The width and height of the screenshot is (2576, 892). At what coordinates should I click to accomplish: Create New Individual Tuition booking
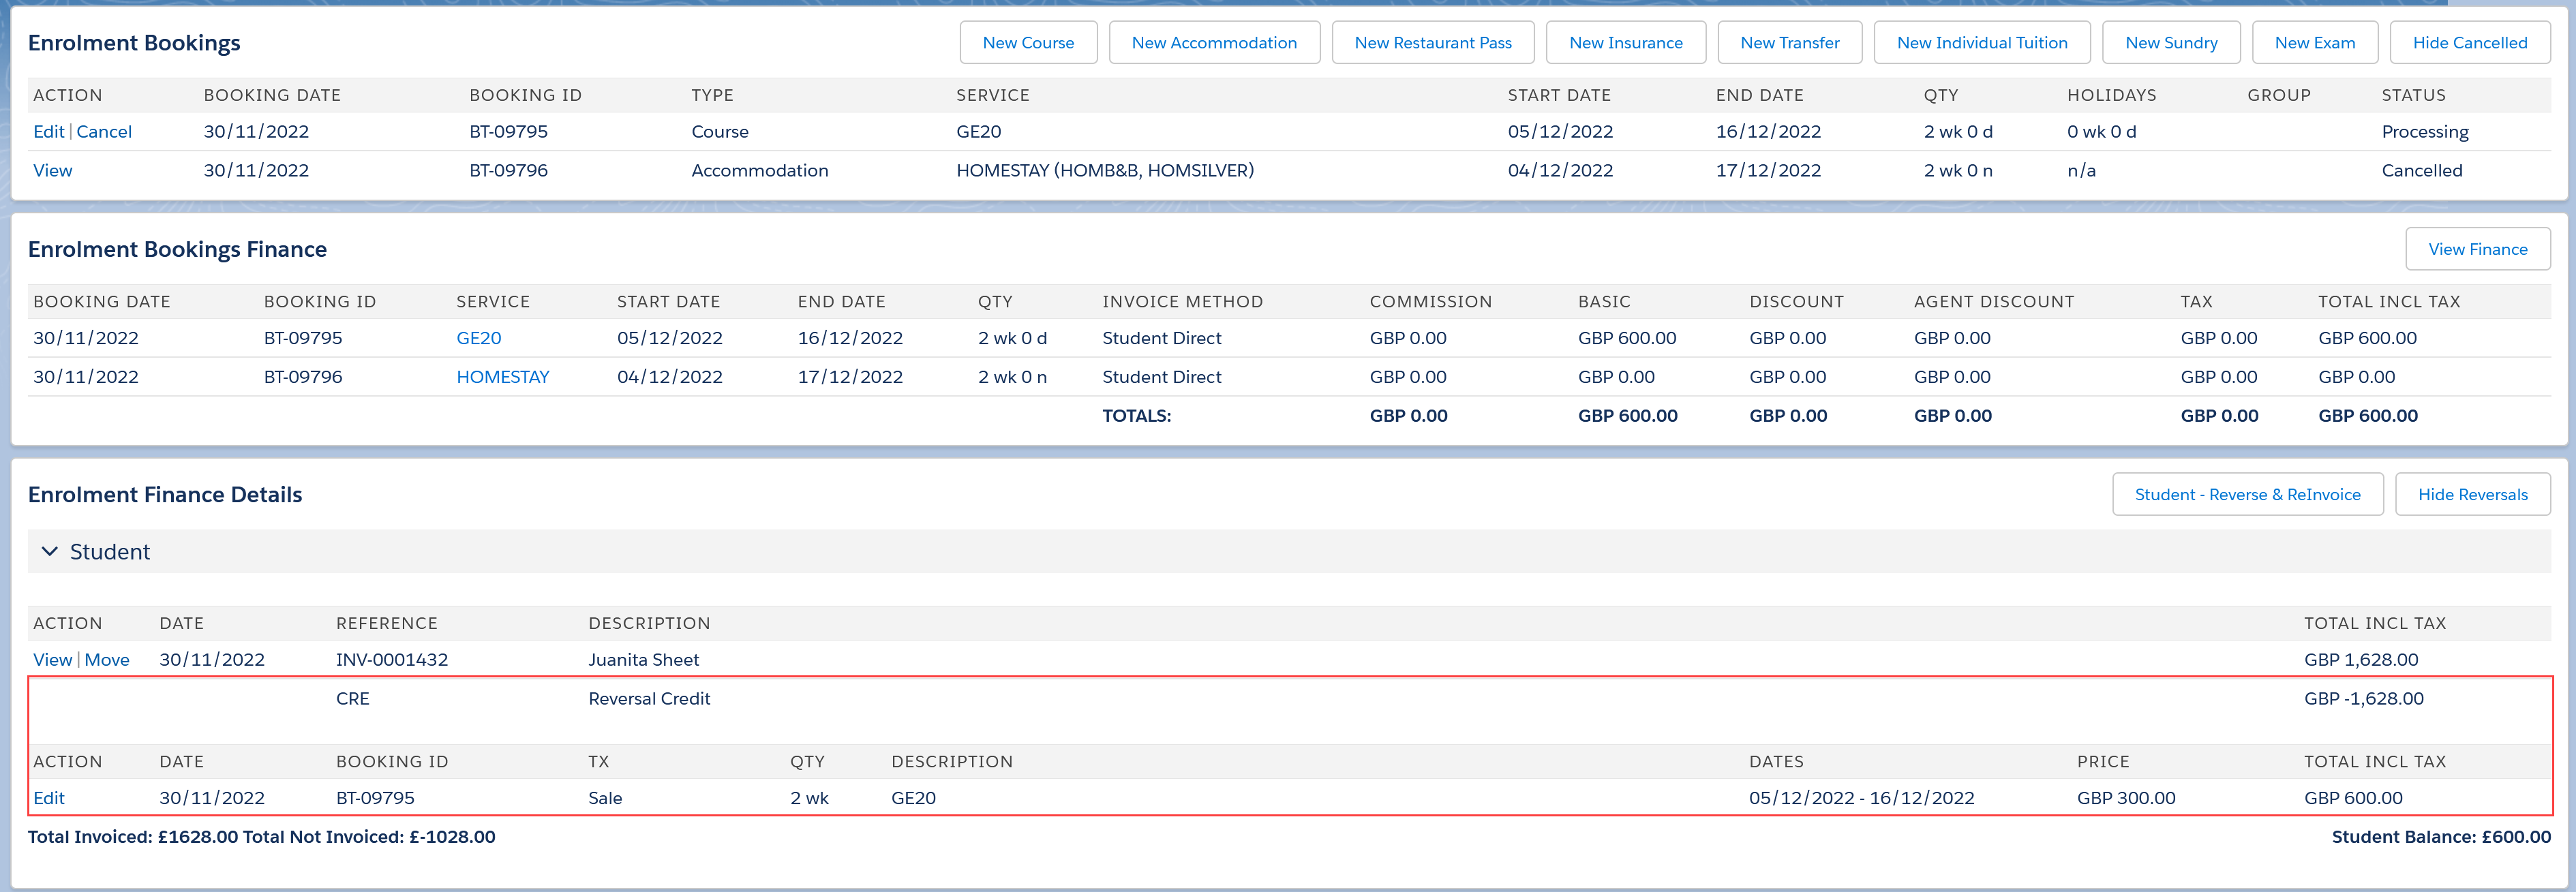coord(1981,42)
